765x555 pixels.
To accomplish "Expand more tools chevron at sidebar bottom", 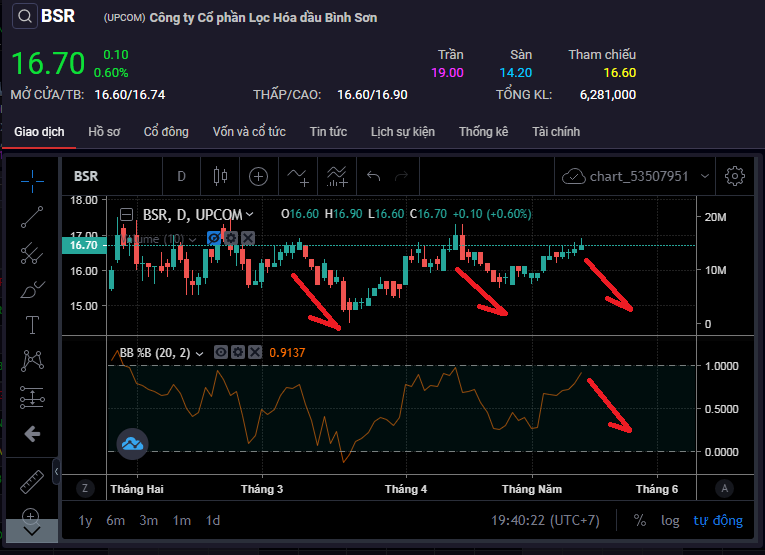I will (32, 532).
